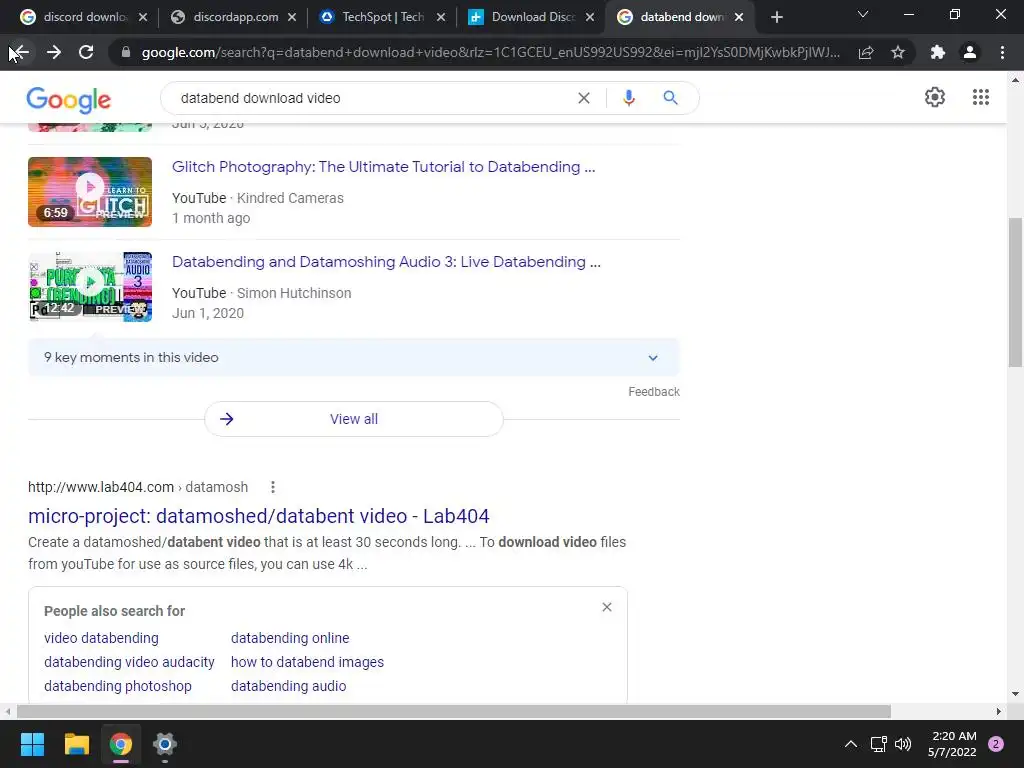Search for databending photoshop
1024x768 pixels.
[118, 686]
